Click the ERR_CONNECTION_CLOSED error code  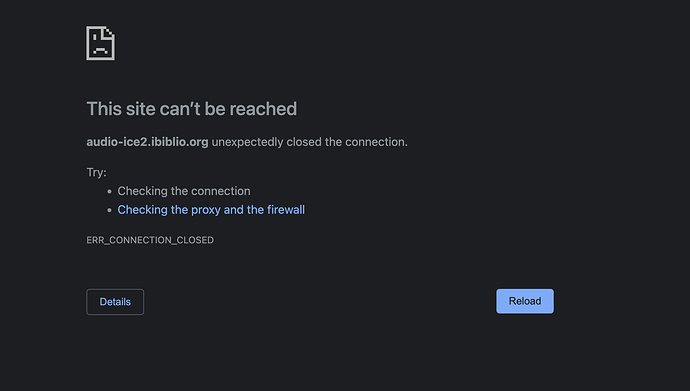[x=150, y=240]
